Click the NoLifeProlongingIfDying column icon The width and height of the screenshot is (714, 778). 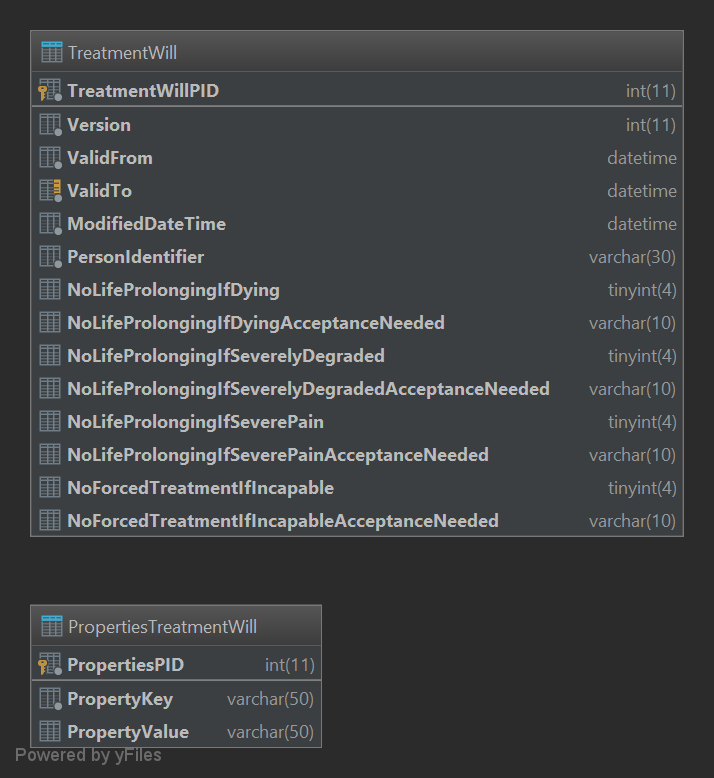point(50,290)
